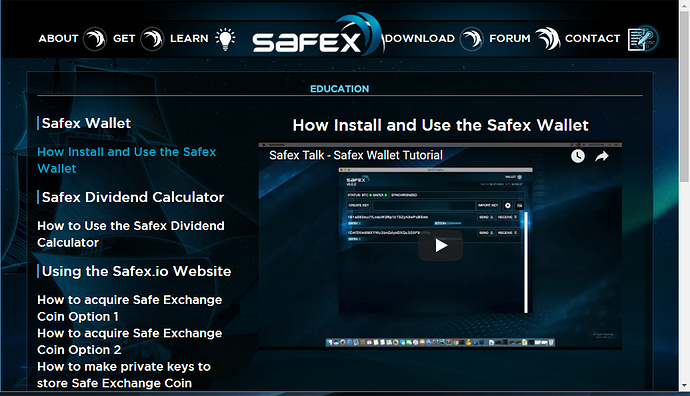The height and width of the screenshot is (396, 690).
Task: Open 'How to Use the Safex Dividend Calculator'
Action: tap(131, 234)
